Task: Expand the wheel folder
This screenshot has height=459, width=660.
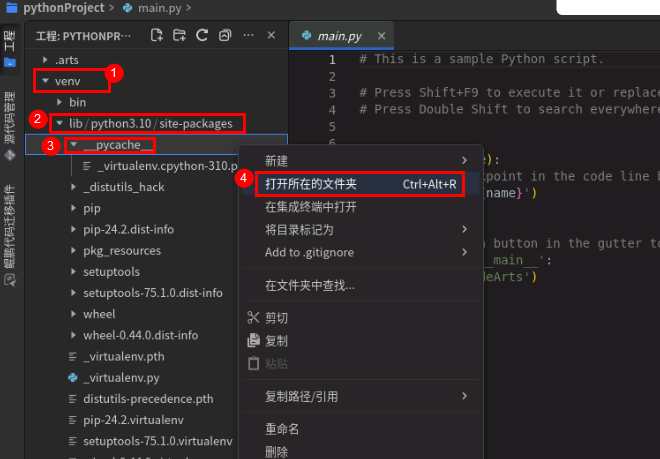Action: tap(74, 314)
